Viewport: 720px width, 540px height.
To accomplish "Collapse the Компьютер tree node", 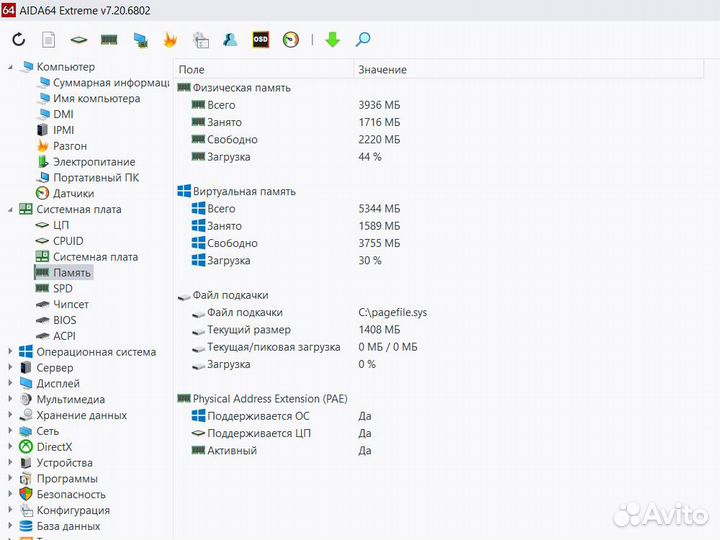I will [x=10, y=67].
